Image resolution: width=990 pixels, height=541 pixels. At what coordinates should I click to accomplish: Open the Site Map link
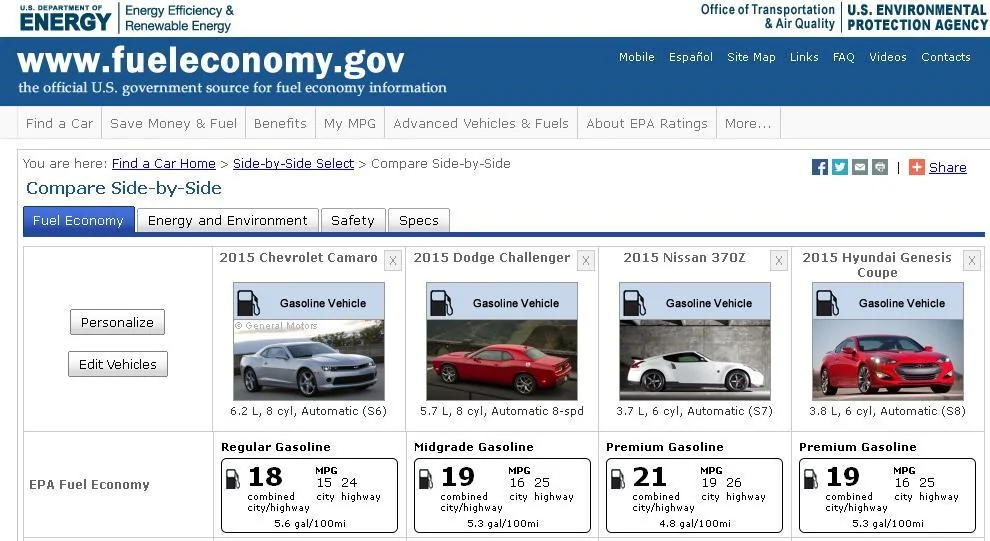pyautogui.click(x=751, y=57)
